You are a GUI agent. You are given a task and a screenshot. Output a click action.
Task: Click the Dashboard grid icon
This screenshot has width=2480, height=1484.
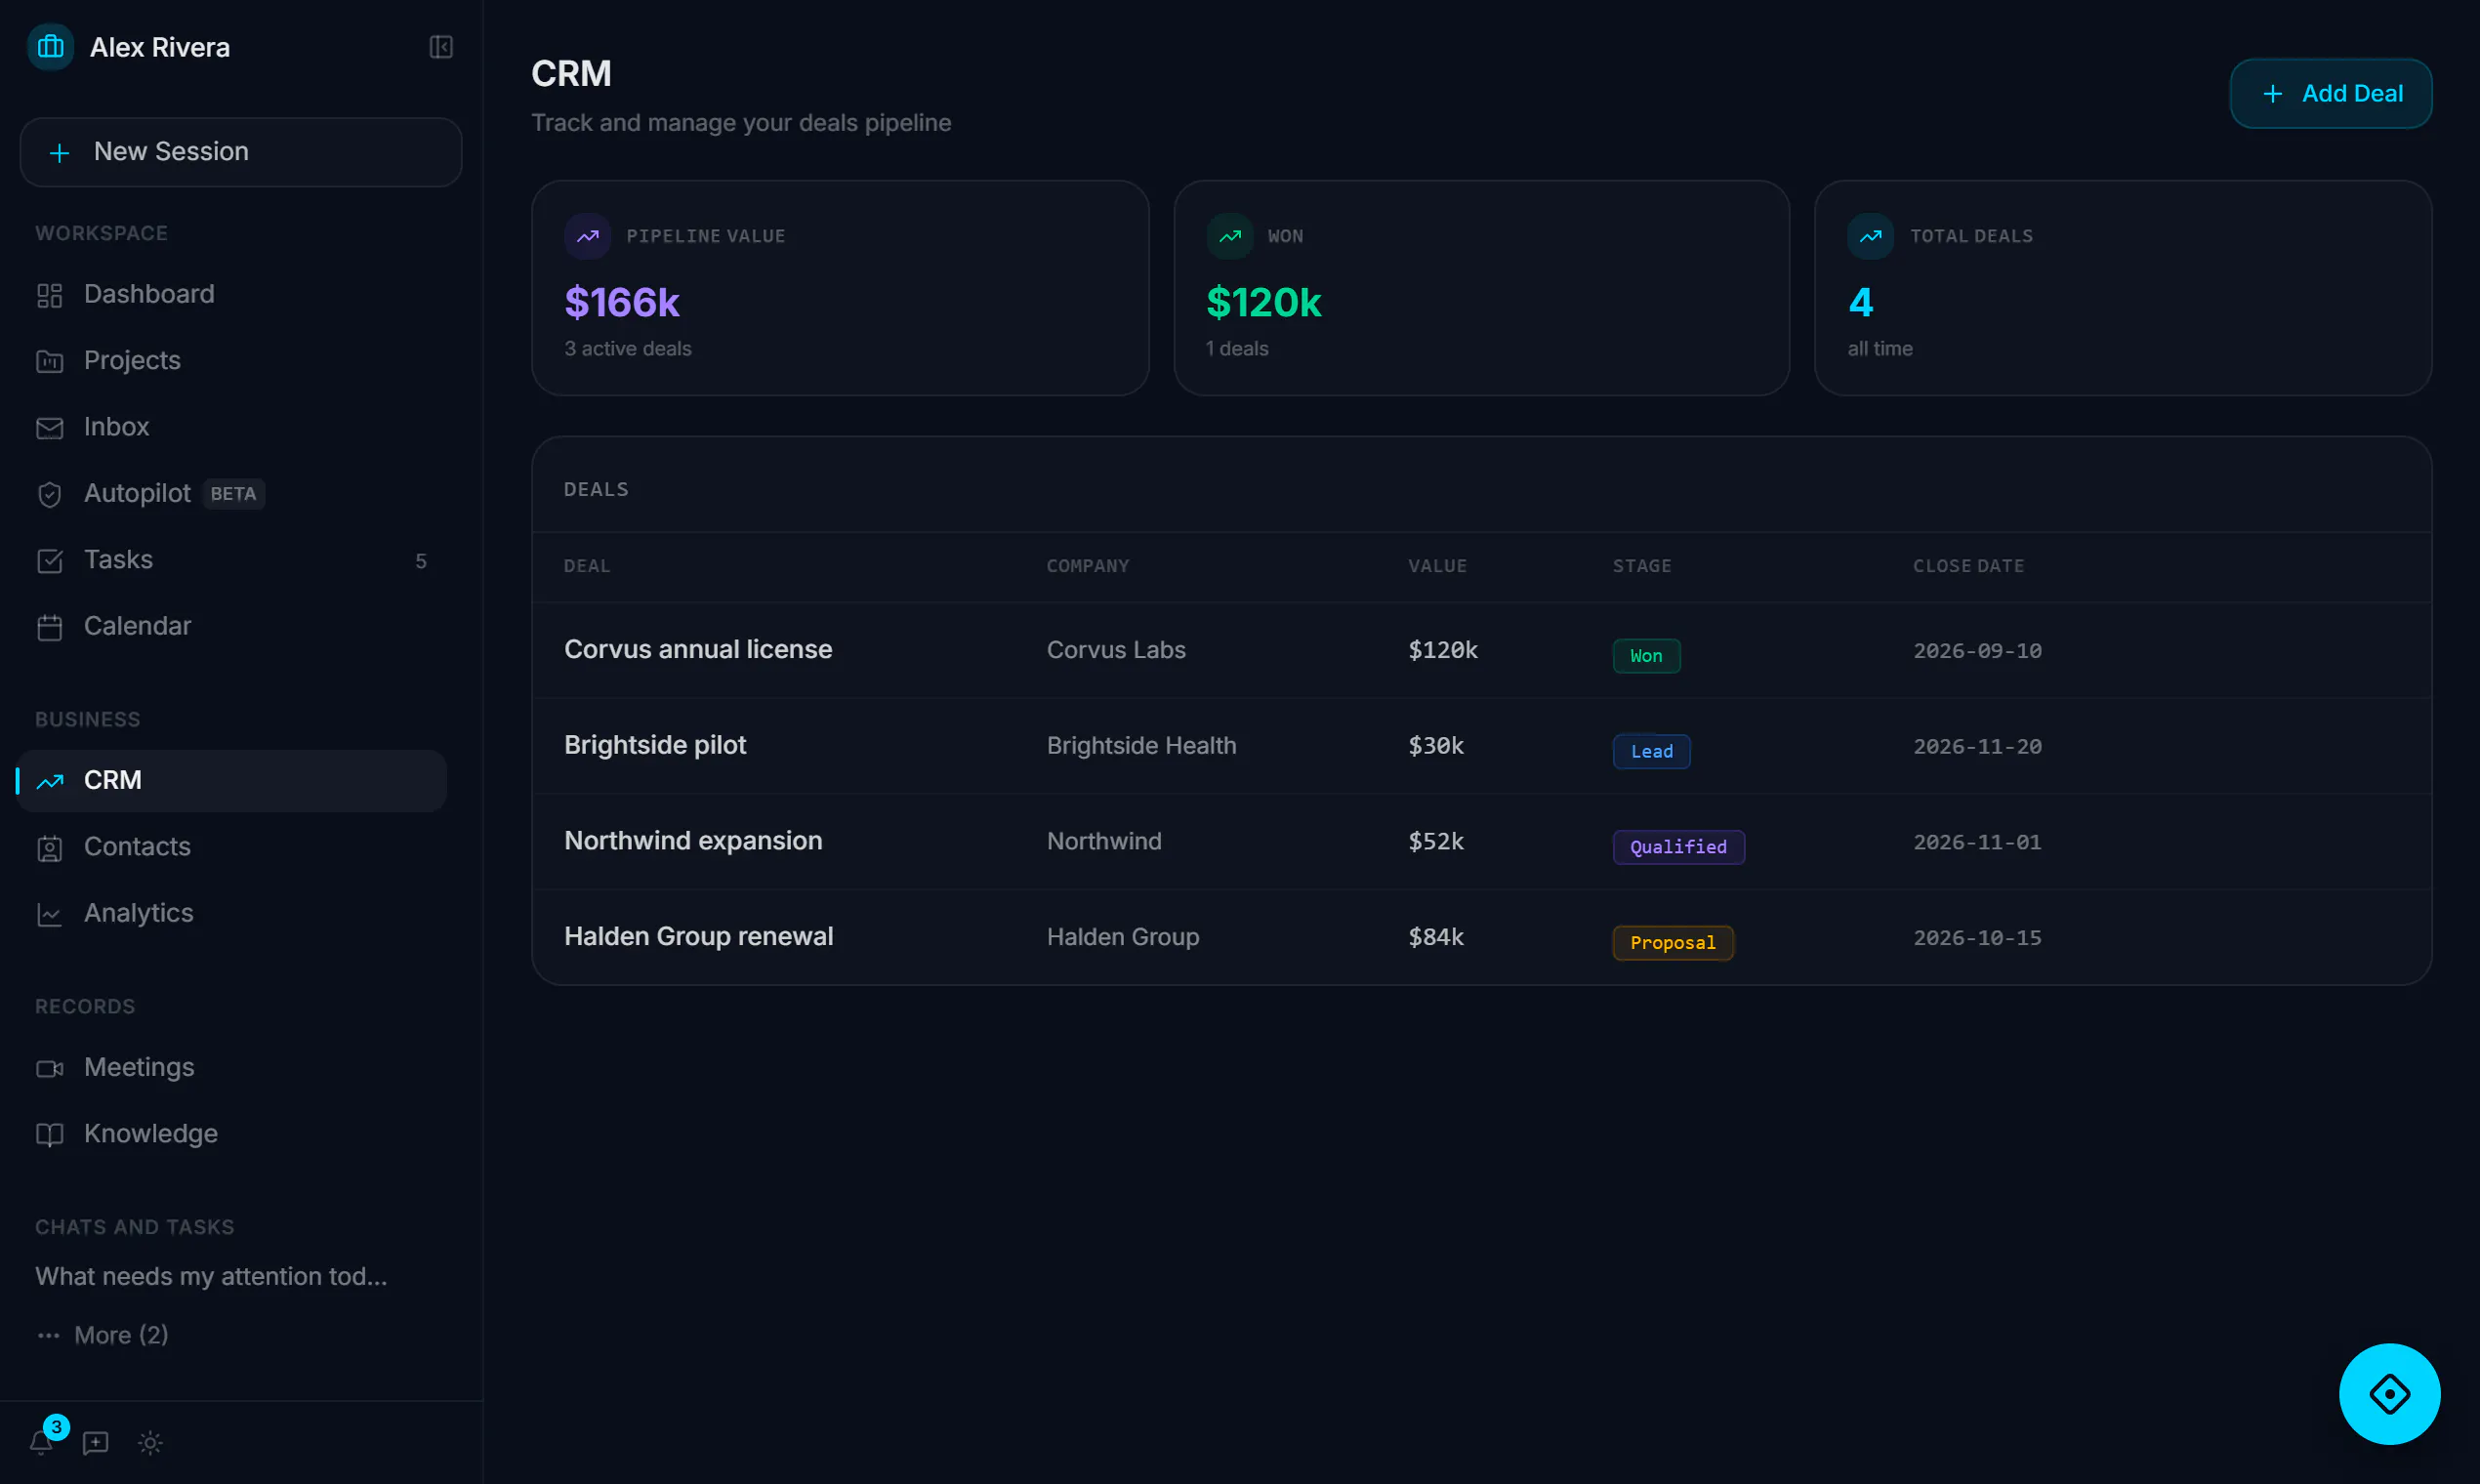49,295
